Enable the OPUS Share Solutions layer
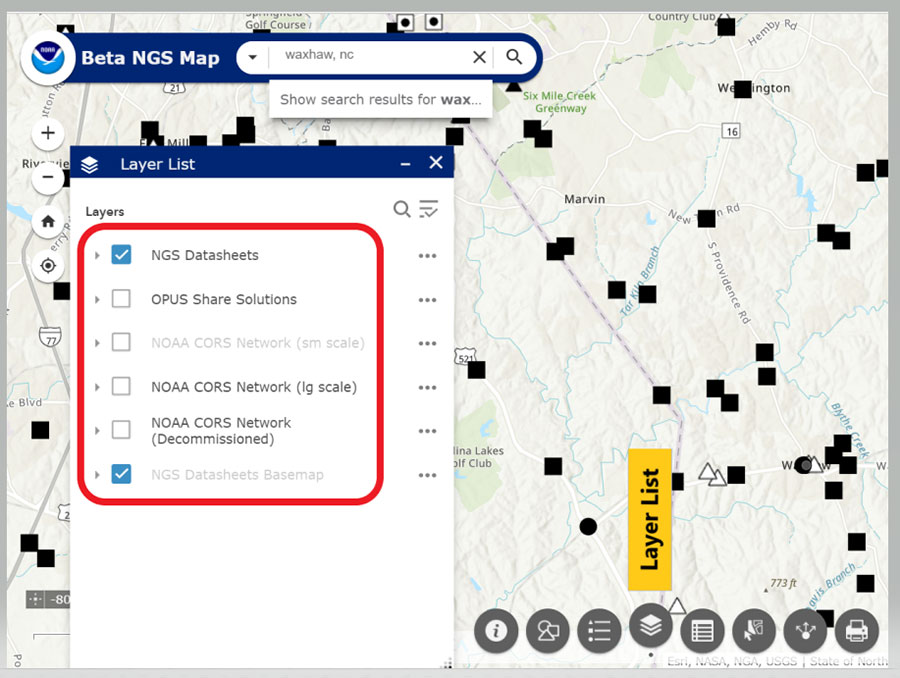 pyautogui.click(x=121, y=299)
